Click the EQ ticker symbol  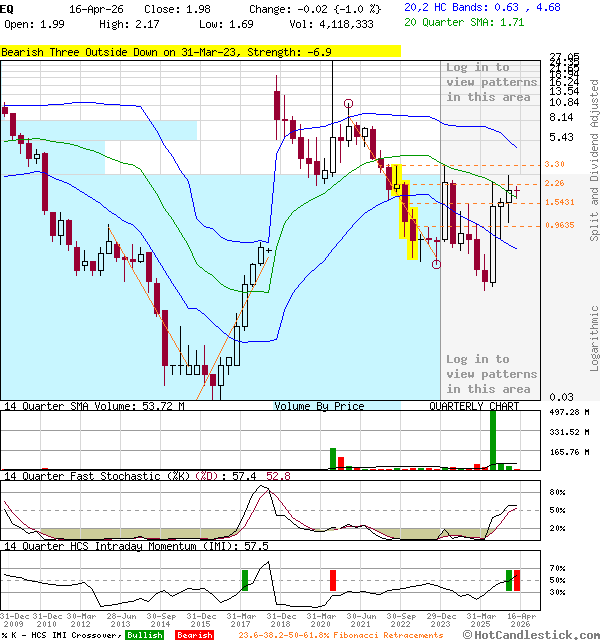pyautogui.click(x=7, y=8)
